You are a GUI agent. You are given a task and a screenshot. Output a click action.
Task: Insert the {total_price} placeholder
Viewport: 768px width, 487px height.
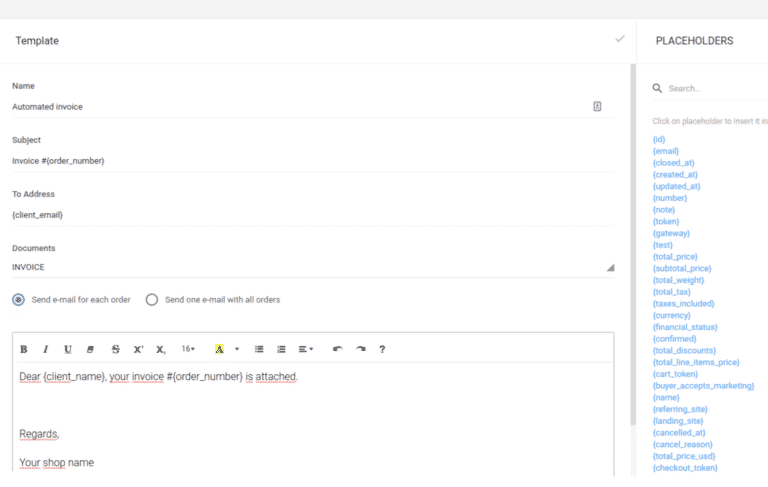675,257
